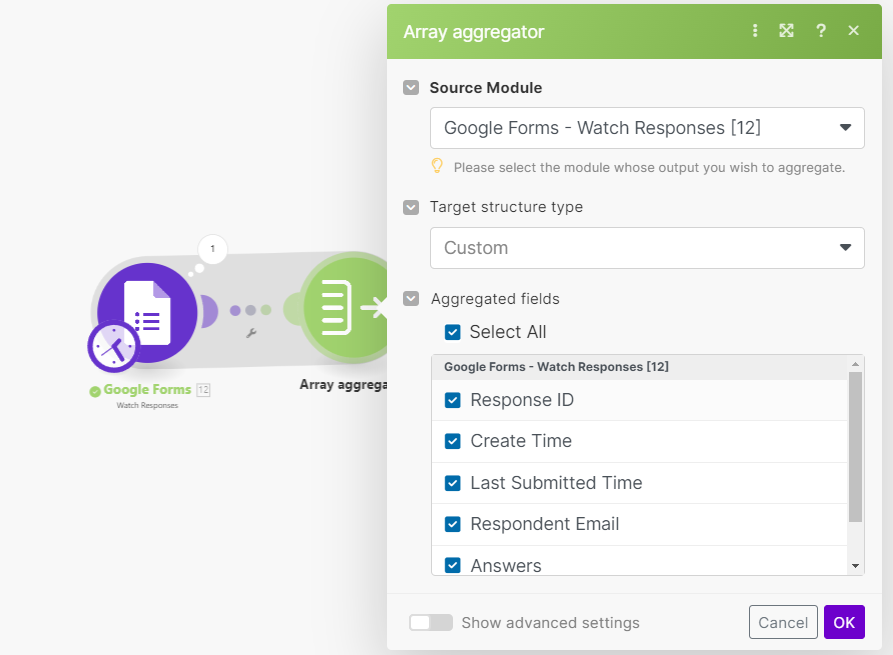The width and height of the screenshot is (893, 655).
Task: Click the 'Source Module' heading
Action: pyautogui.click(x=486, y=88)
